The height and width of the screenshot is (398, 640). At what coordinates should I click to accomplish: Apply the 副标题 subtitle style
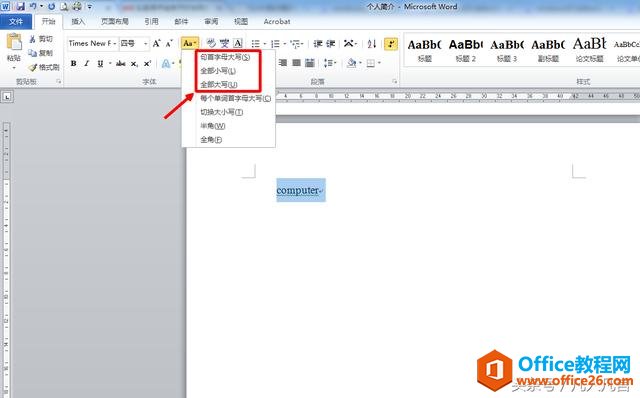(548, 50)
